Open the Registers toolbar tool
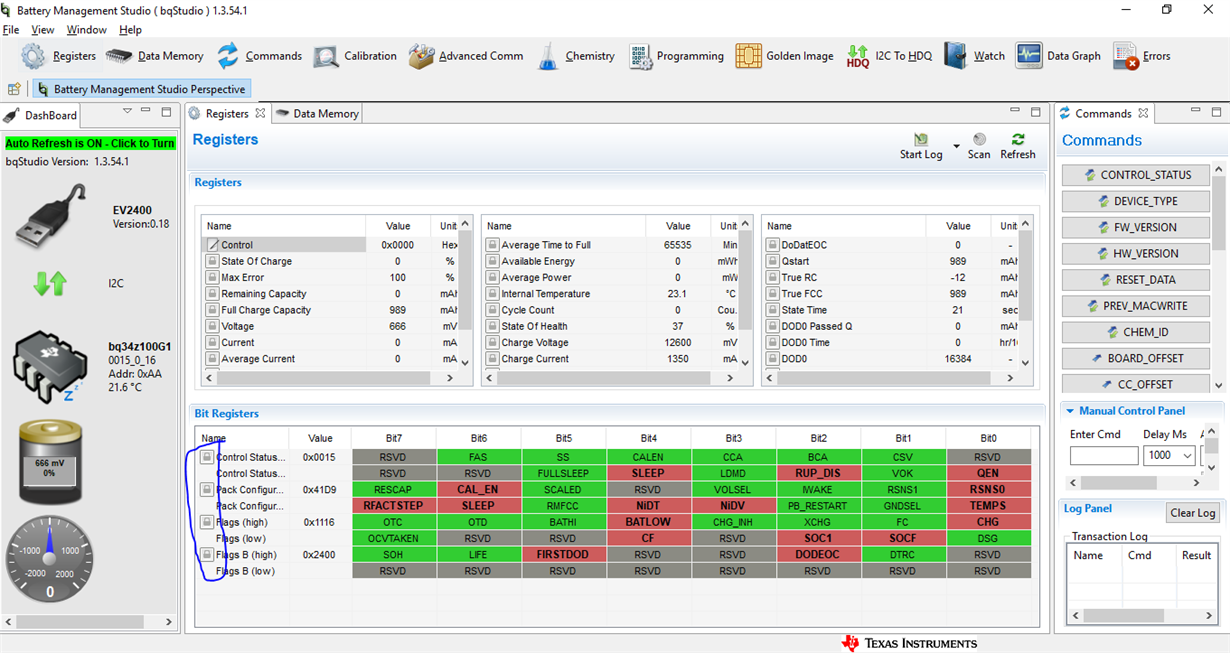The height and width of the screenshot is (653, 1230). click(59, 56)
